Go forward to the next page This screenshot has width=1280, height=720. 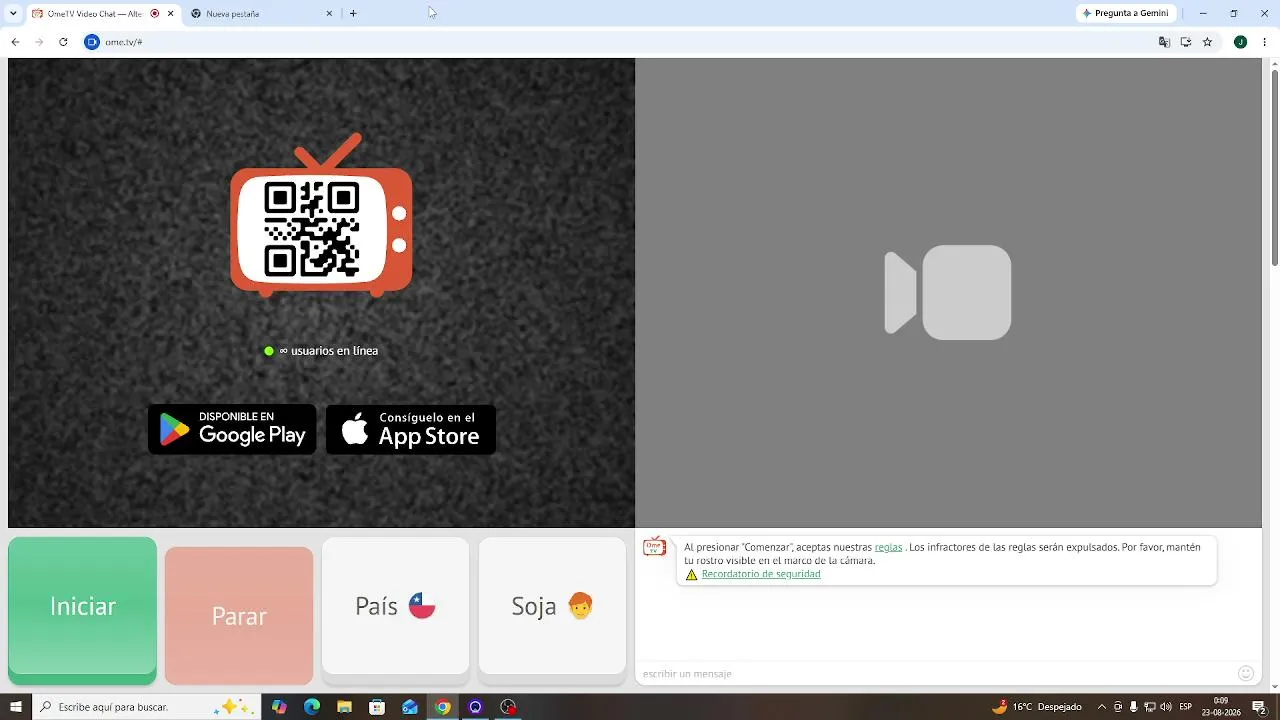(x=39, y=42)
